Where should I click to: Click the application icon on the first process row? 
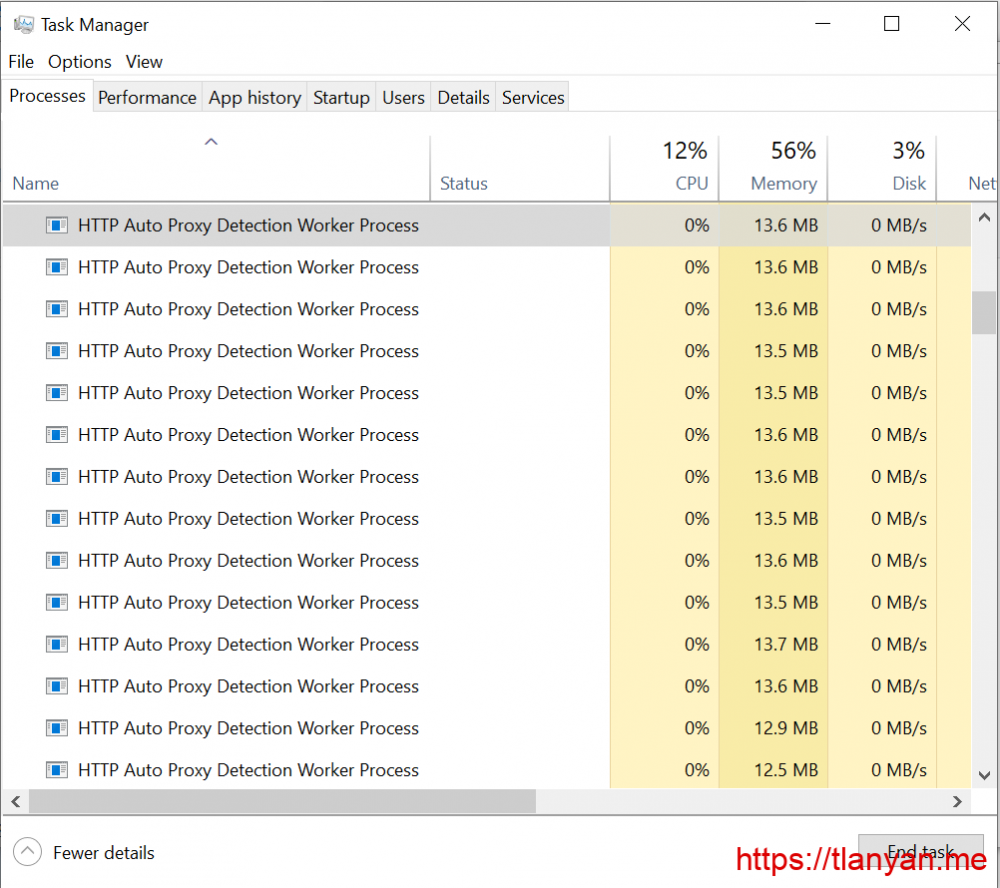[57, 225]
